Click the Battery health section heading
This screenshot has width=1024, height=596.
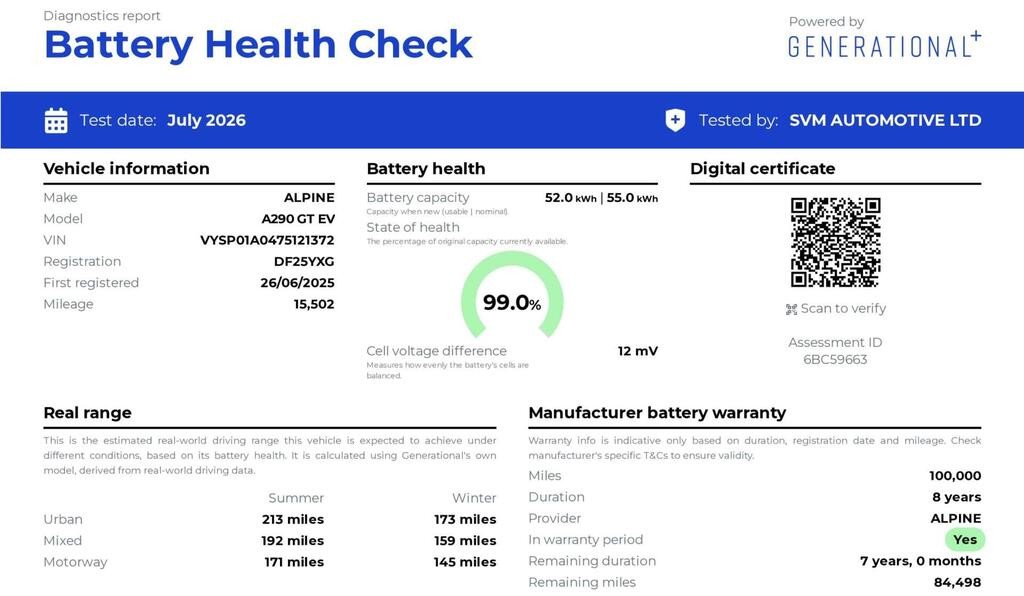[426, 168]
